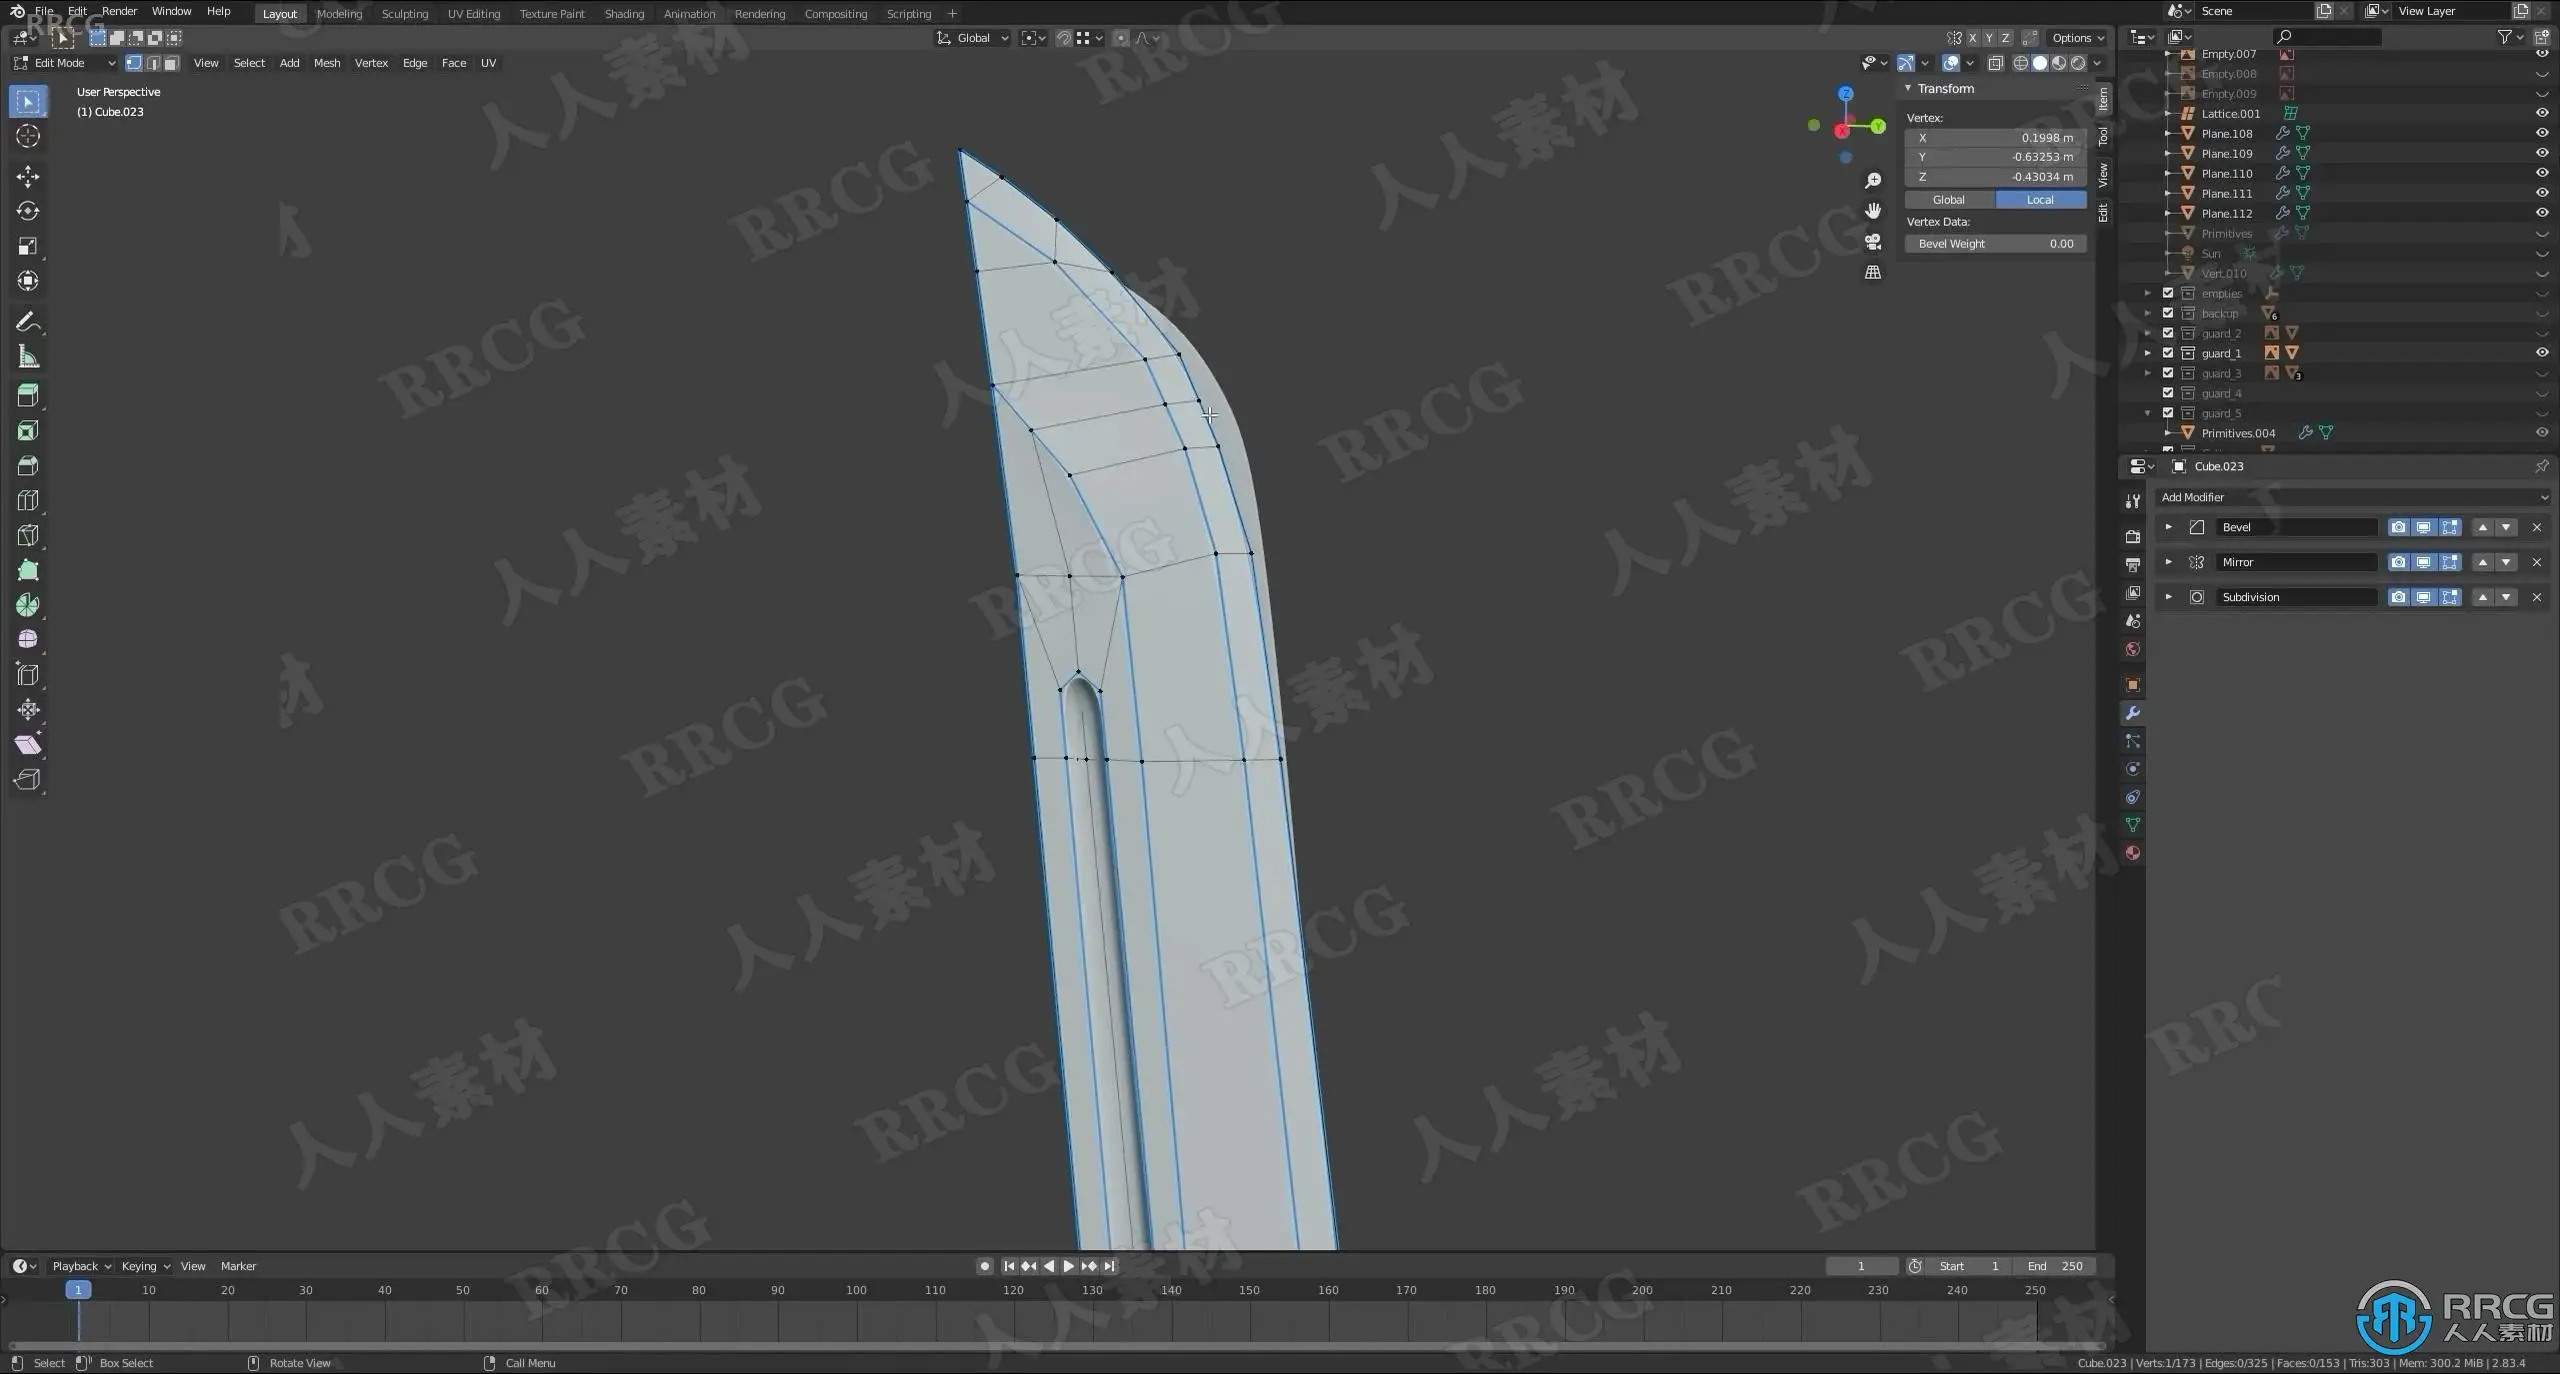This screenshot has width=2560, height=1374.
Task: Select the Annotate pencil tool
Action: click(28, 322)
